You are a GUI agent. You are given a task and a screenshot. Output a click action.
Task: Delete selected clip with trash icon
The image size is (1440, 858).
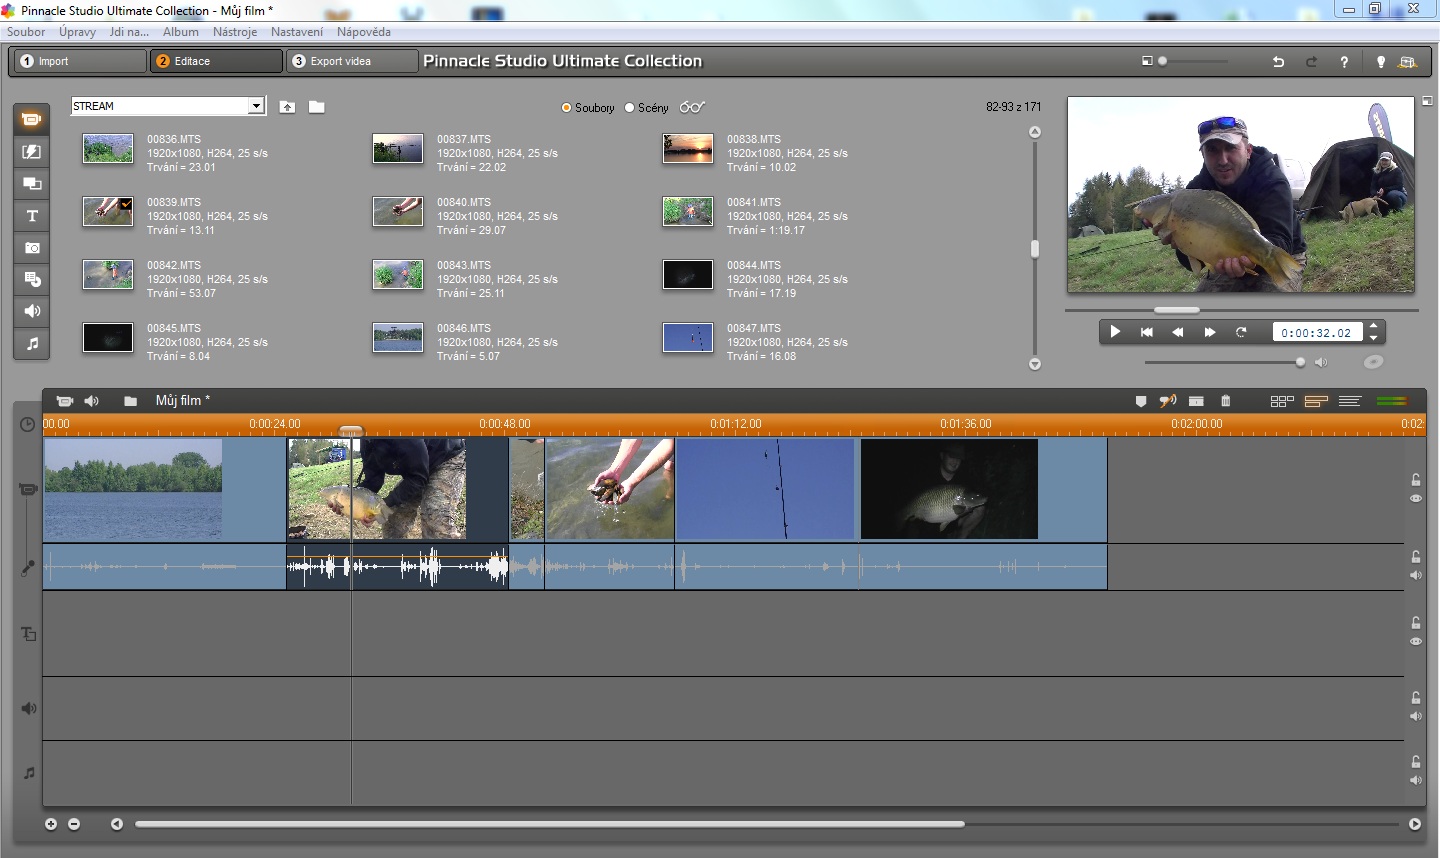[x=1225, y=401]
